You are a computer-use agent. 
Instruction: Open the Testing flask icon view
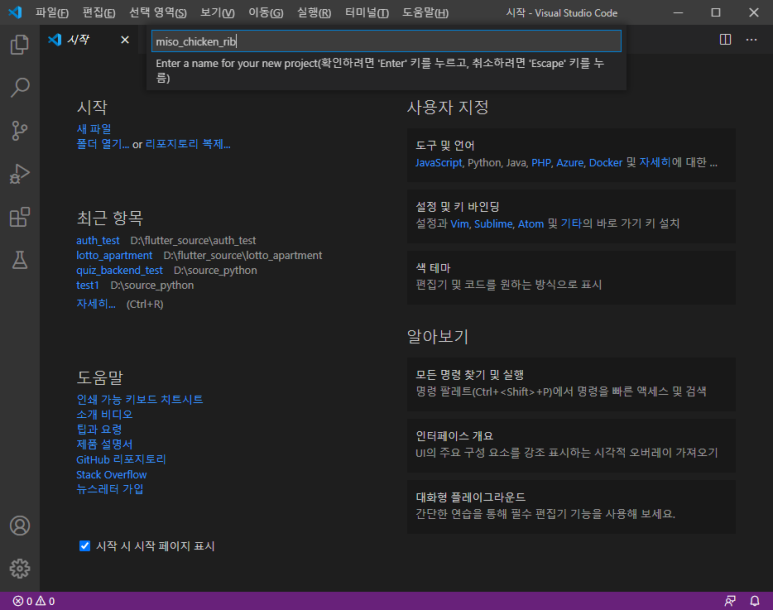(x=20, y=260)
